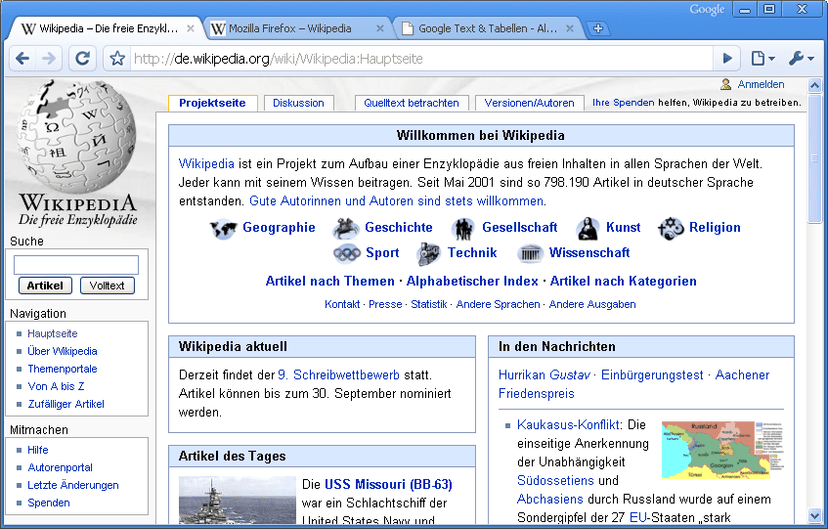Image resolution: width=828 pixels, height=529 pixels.
Task: Focus the Suche search input field
Action: [76, 265]
